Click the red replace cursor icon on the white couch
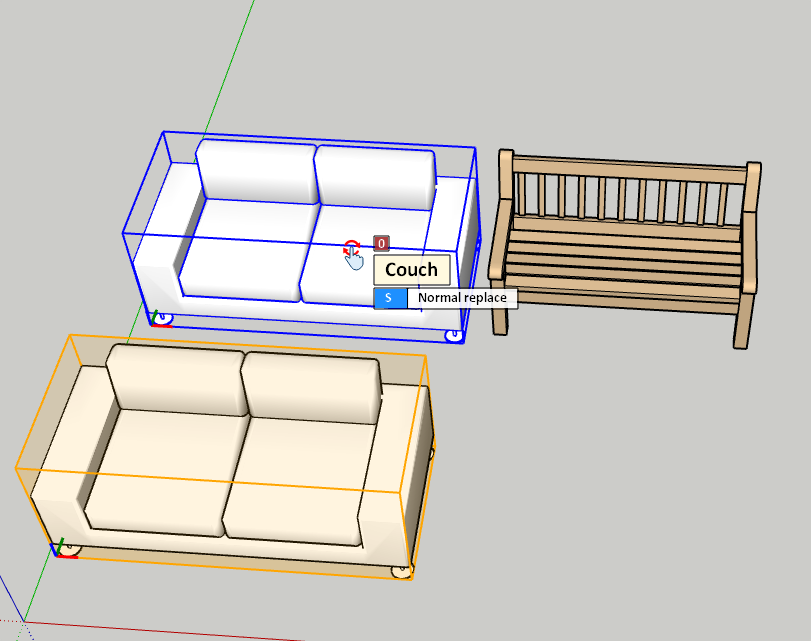Screen dimensions: 811x641 coord(351,248)
